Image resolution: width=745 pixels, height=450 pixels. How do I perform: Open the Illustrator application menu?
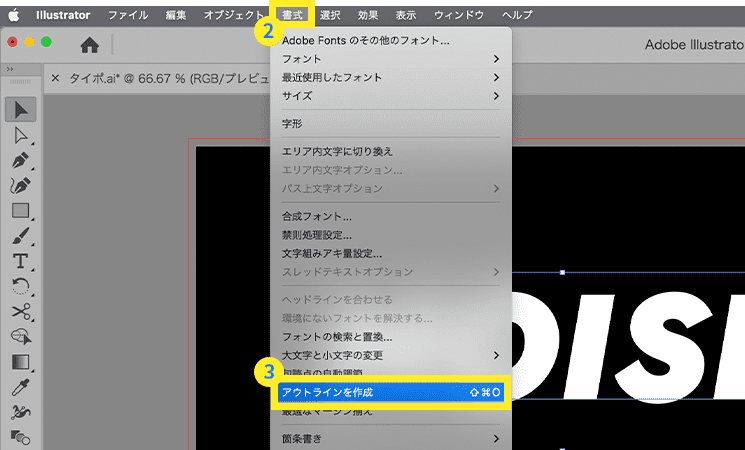63,15
